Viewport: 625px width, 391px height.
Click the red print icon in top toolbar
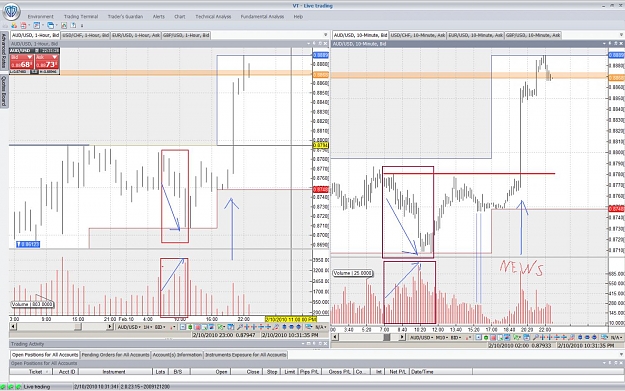(23, 26)
